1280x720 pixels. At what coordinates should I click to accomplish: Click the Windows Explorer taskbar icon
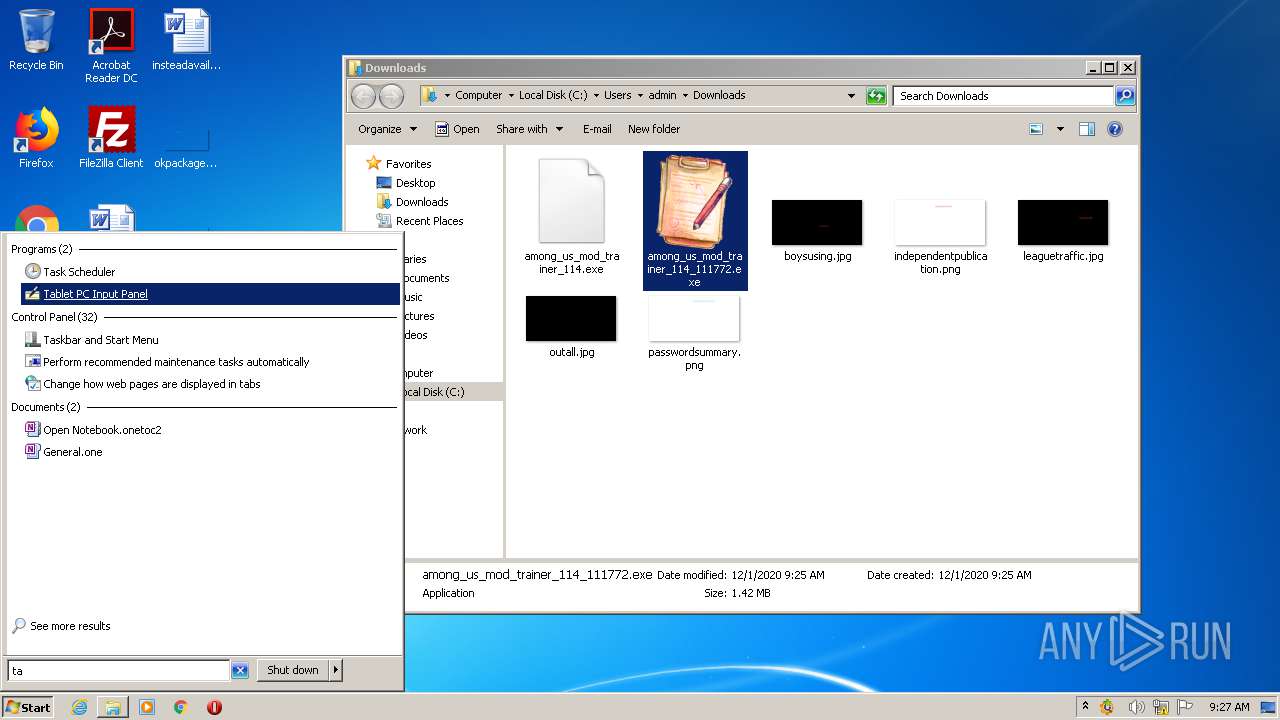pyautogui.click(x=113, y=707)
